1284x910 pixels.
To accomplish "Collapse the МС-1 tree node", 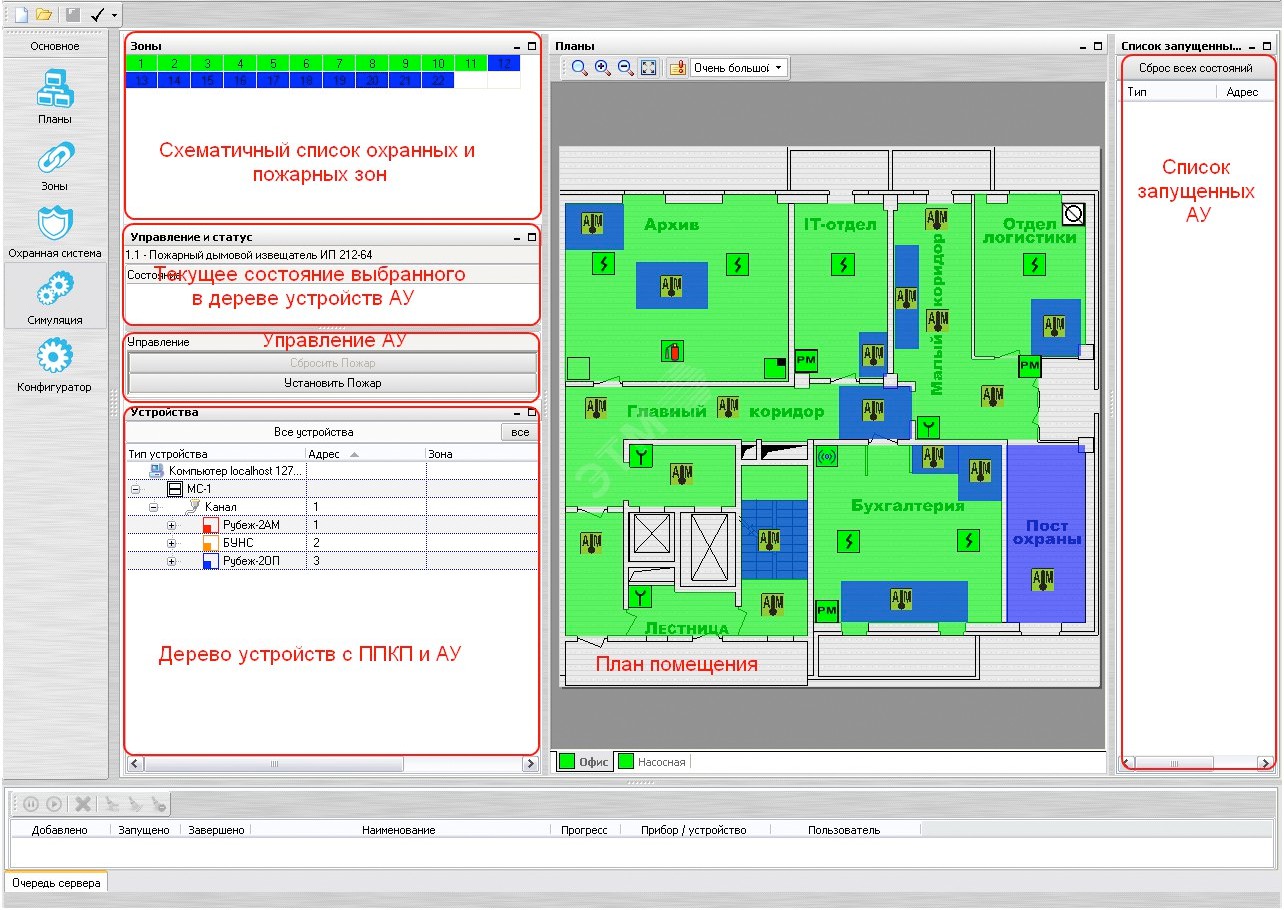I will 135,488.
